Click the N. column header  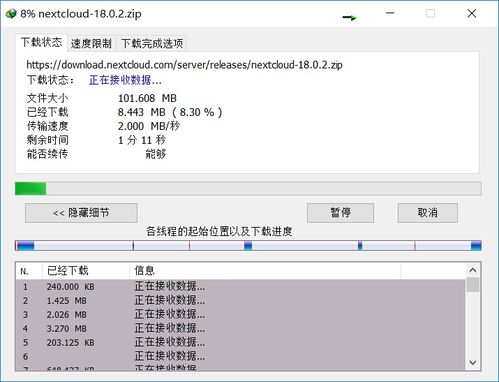29,271
